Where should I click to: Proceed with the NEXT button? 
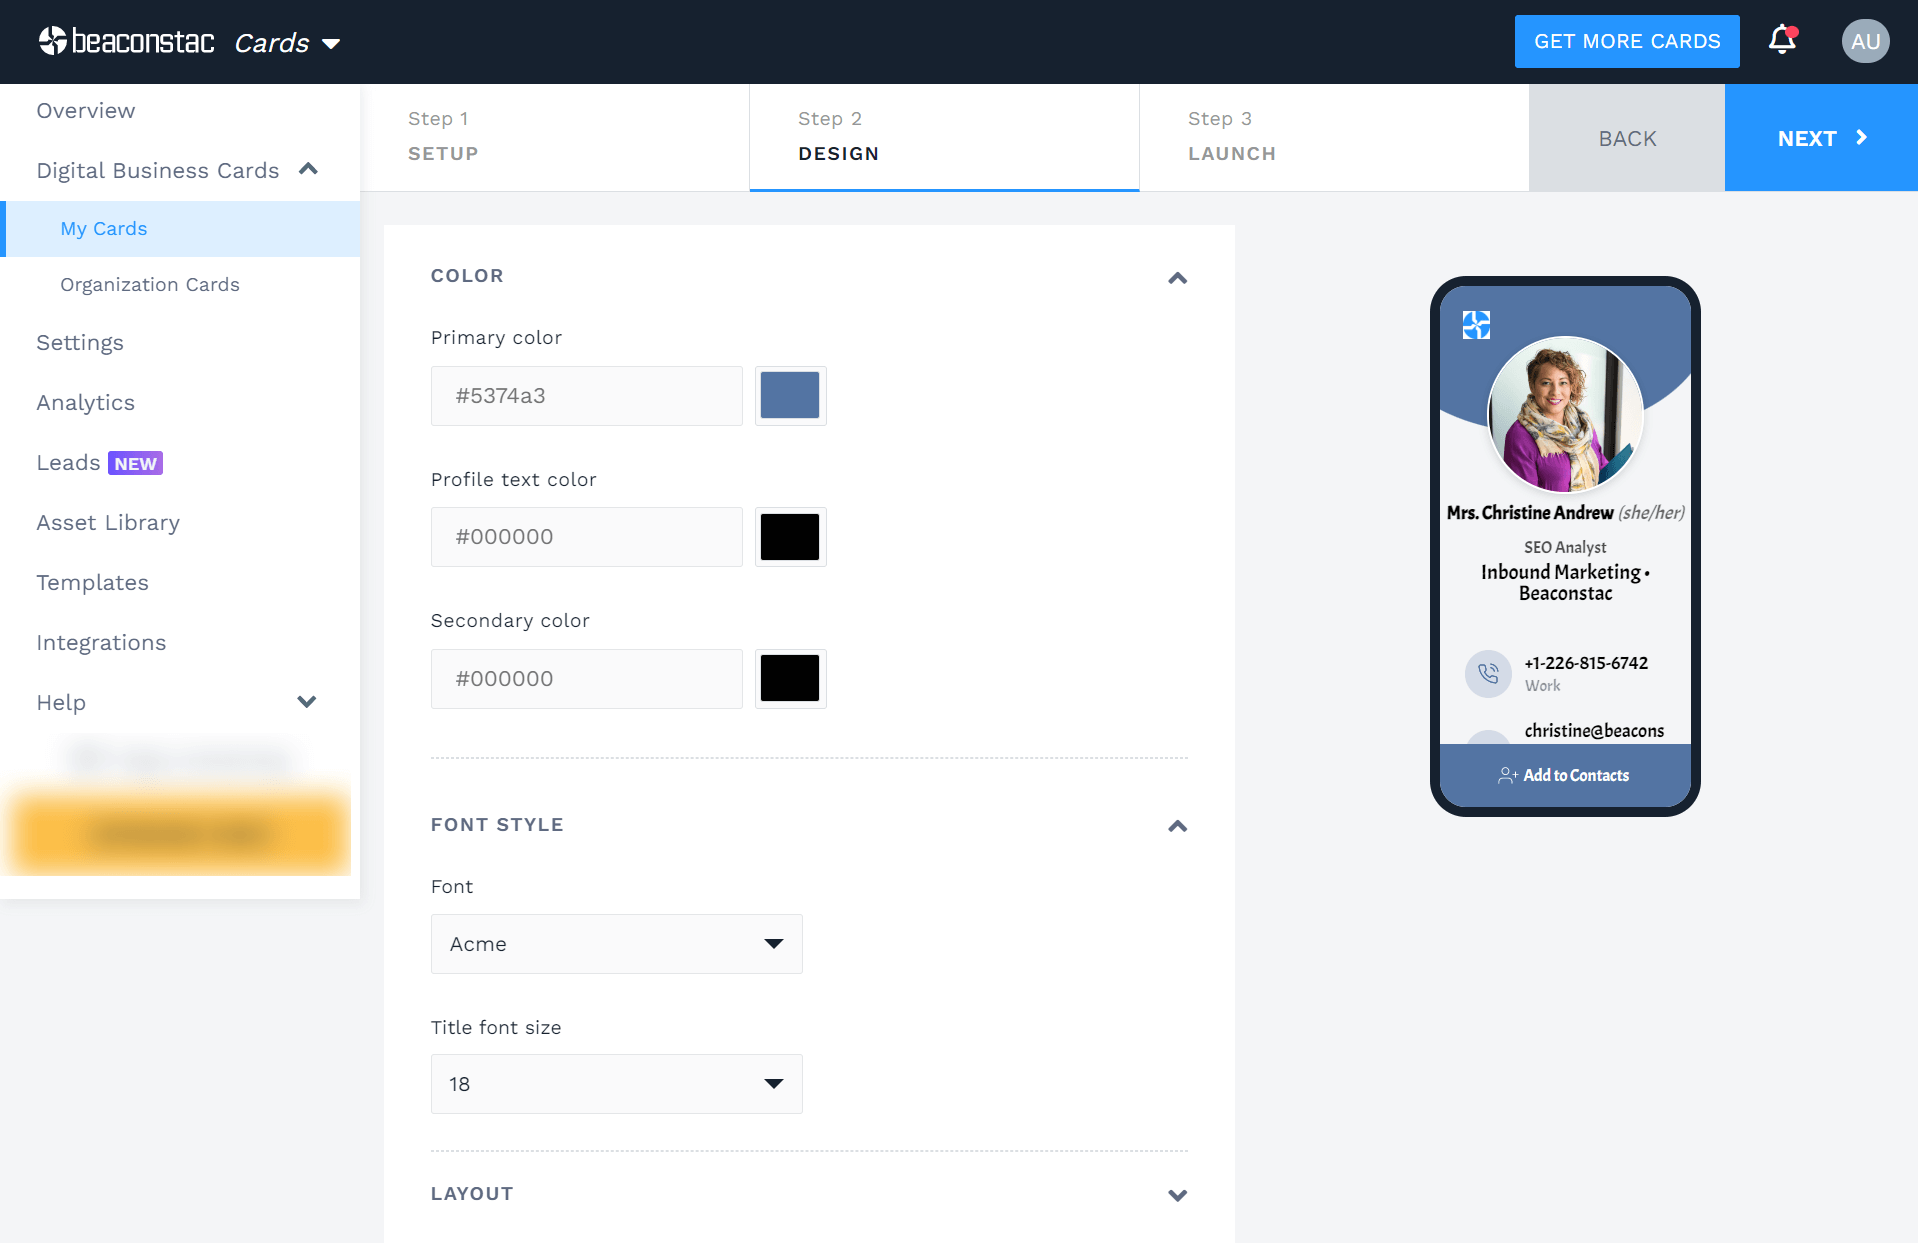pyautogui.click(x=1821, y=138)
